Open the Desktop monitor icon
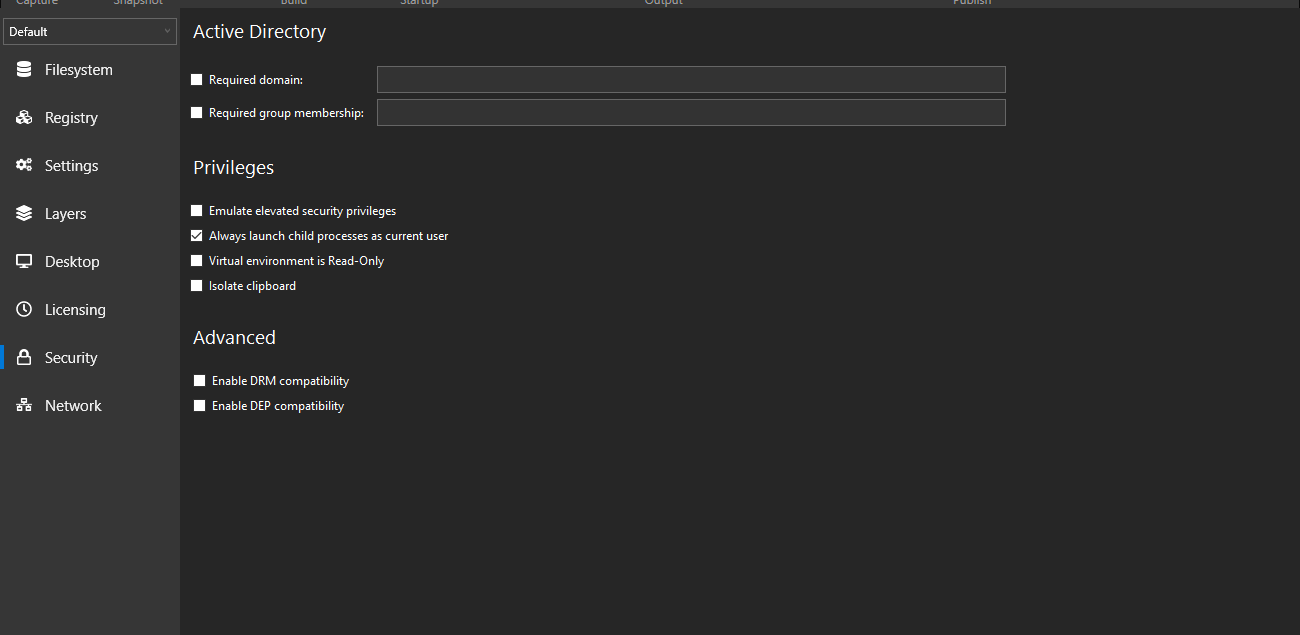The image size is (1300, 635). coord(22,261)
